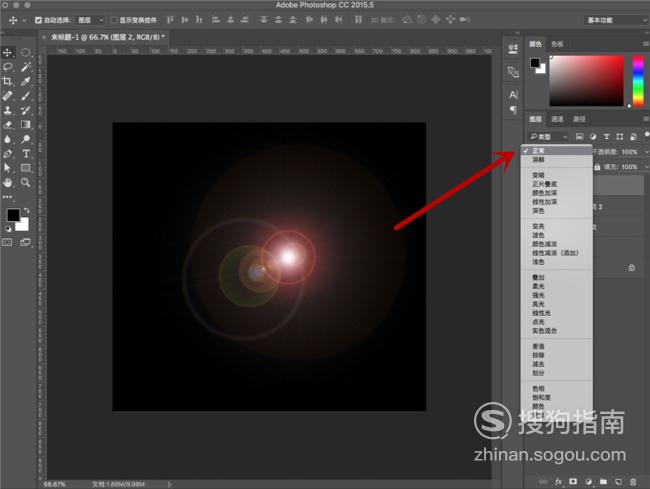Select the Path Selection tool

7,168
